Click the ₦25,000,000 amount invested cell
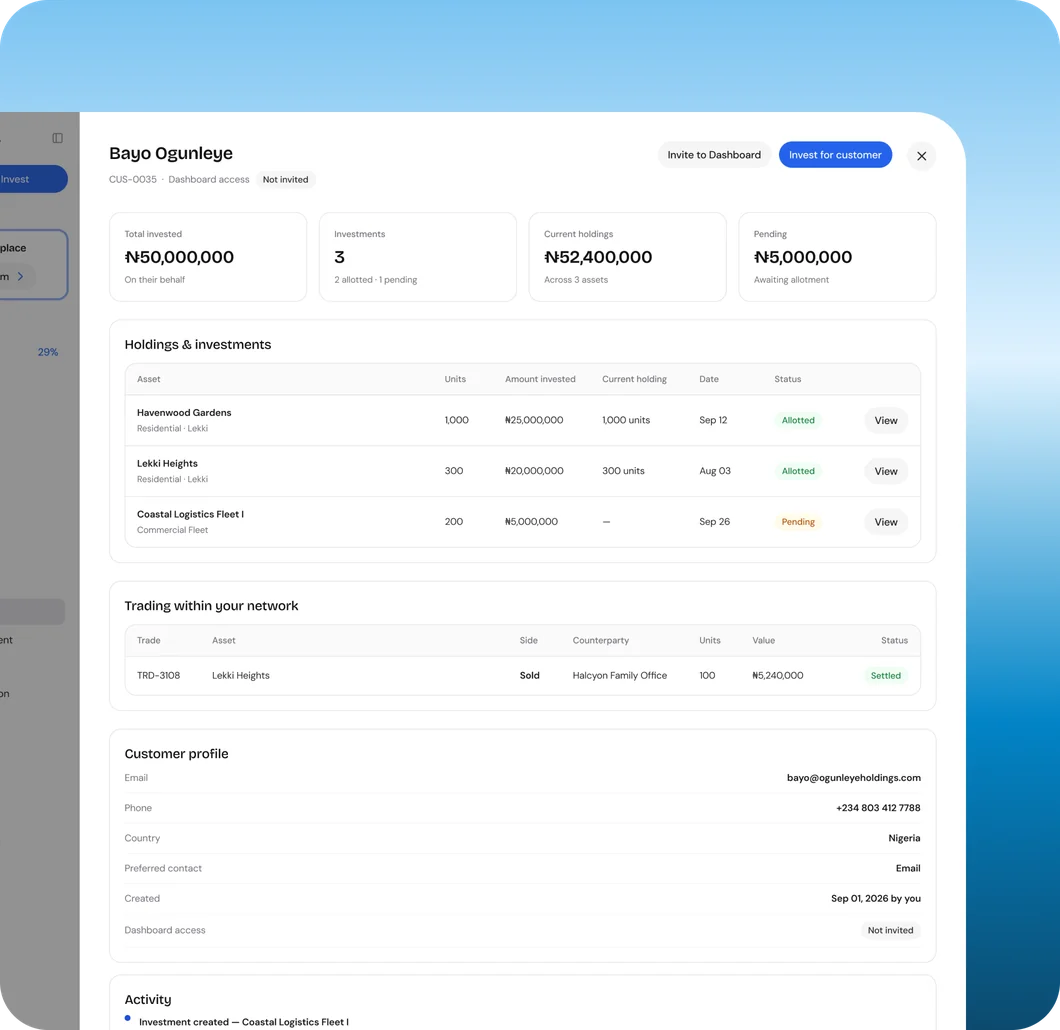 [534, 420]
